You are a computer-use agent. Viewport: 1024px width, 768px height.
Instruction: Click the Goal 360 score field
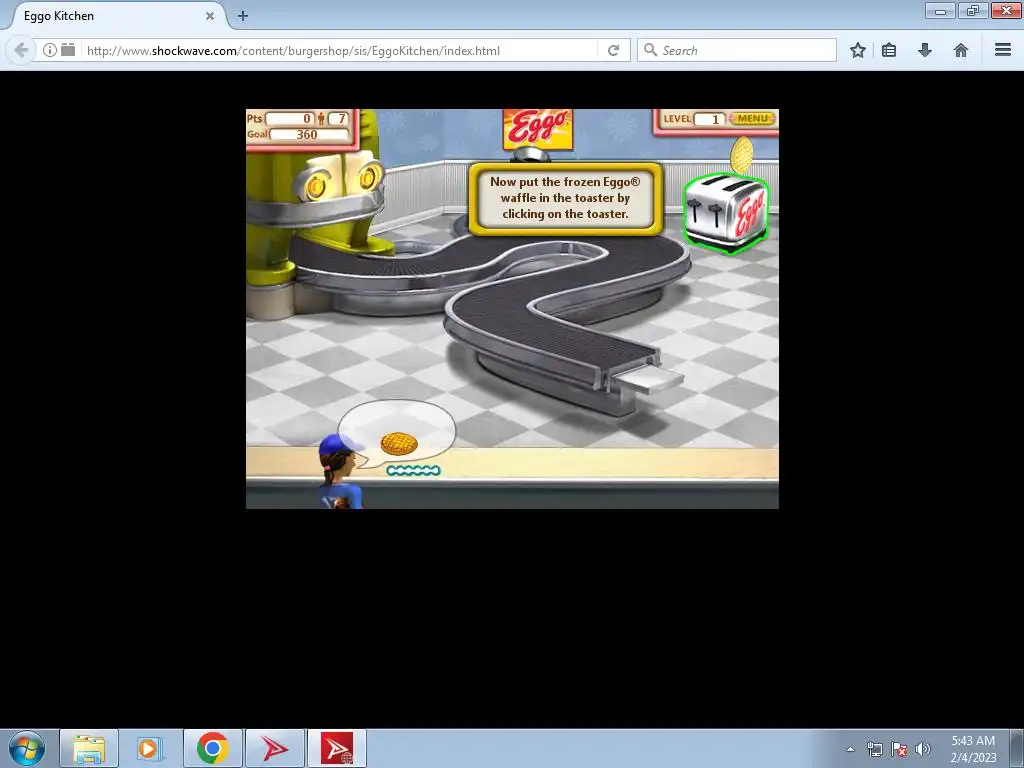pyautogui.click(x=309, y=135)
